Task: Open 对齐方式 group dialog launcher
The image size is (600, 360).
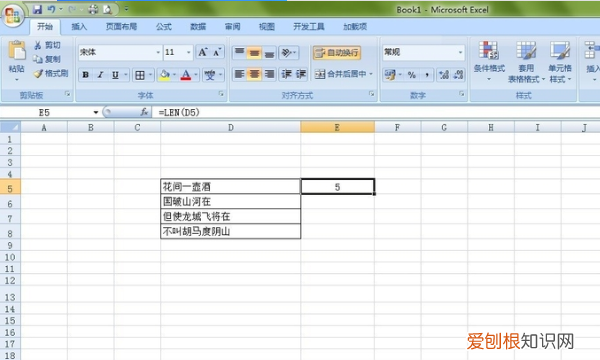Action: point(372,94)
